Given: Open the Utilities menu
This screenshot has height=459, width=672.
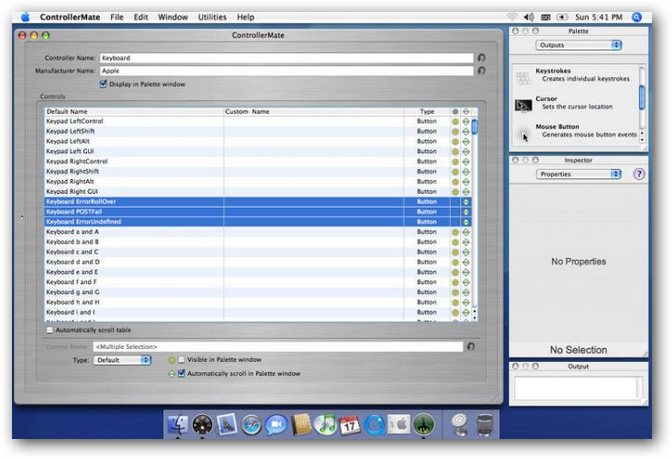Looking at the screenshot, I should [x=212, y=17].
